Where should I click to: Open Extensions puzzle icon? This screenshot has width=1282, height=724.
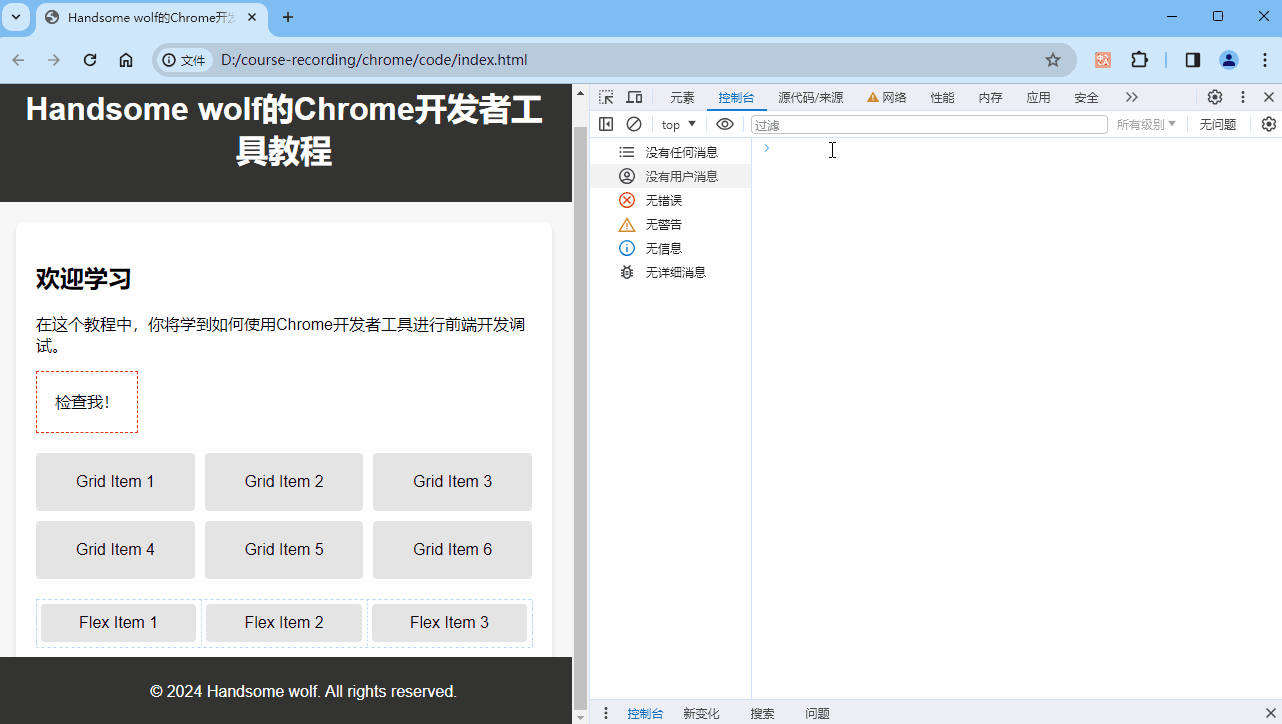pos(1139,60)
